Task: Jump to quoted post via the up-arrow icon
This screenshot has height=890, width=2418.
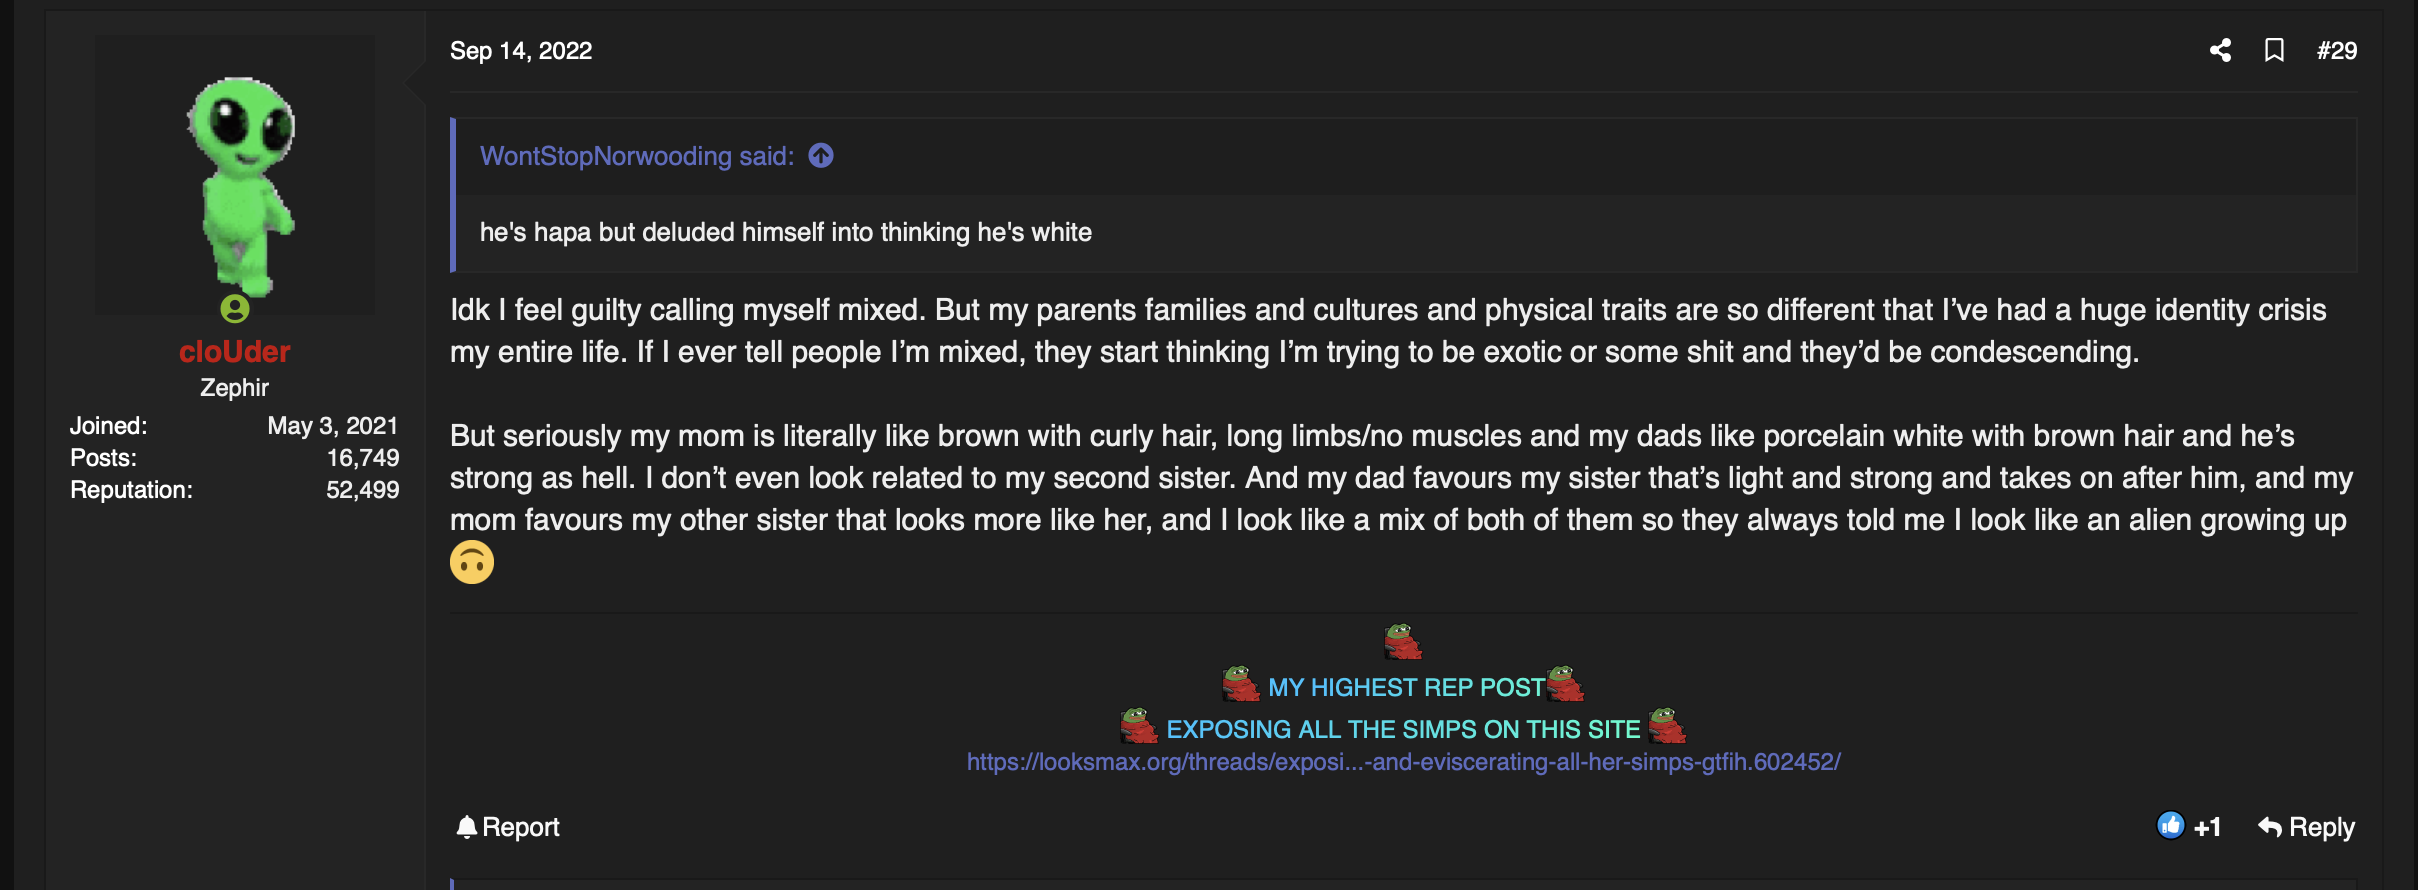Action: 821,156
